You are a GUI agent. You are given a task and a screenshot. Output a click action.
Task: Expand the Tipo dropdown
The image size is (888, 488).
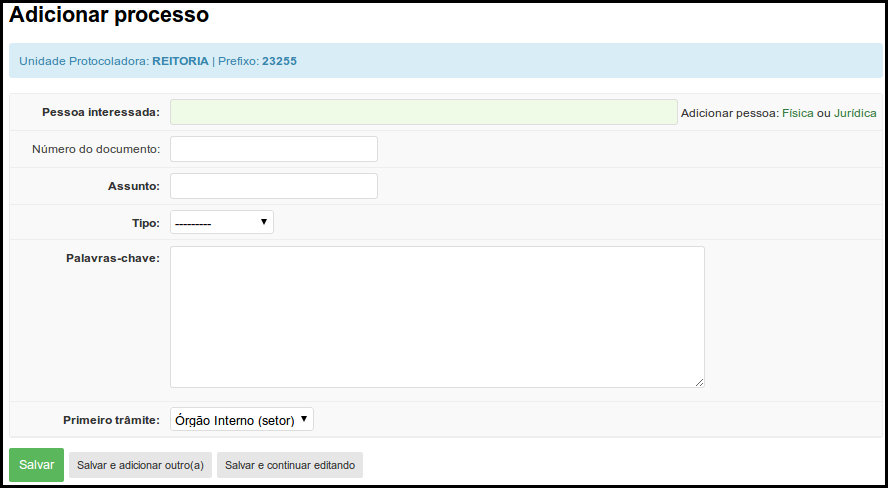point(222,222)
